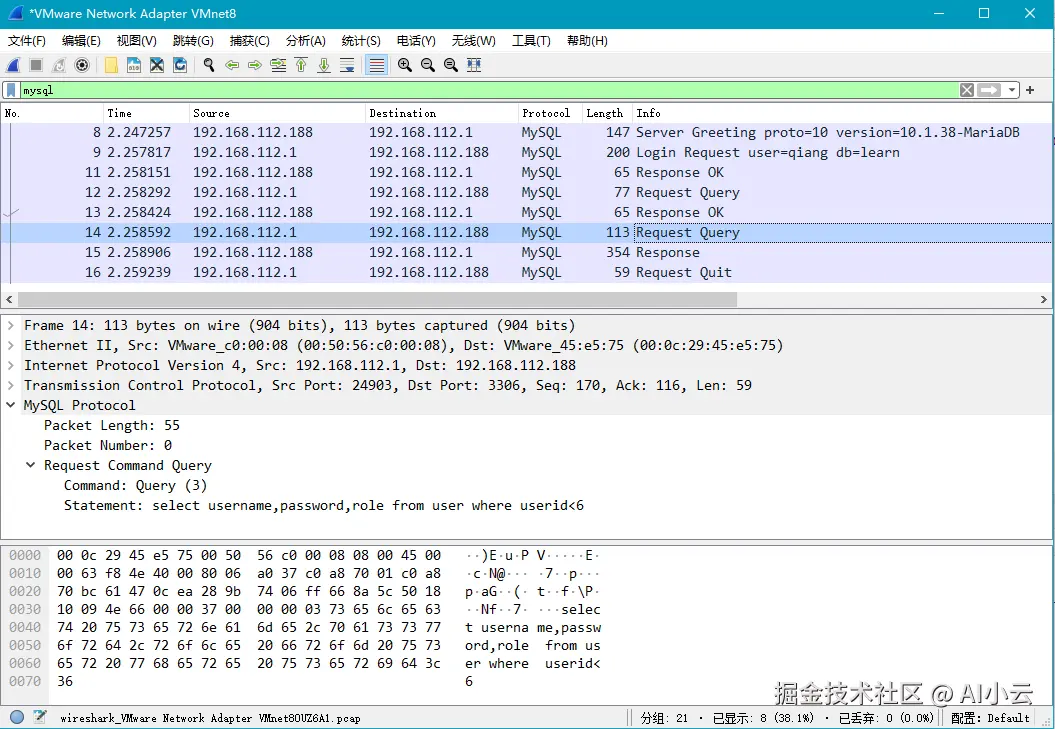The height and width of the screenshot is (729, 1055).
Task: Open the 文件(F) menu
Action: [x=27, y=41]
